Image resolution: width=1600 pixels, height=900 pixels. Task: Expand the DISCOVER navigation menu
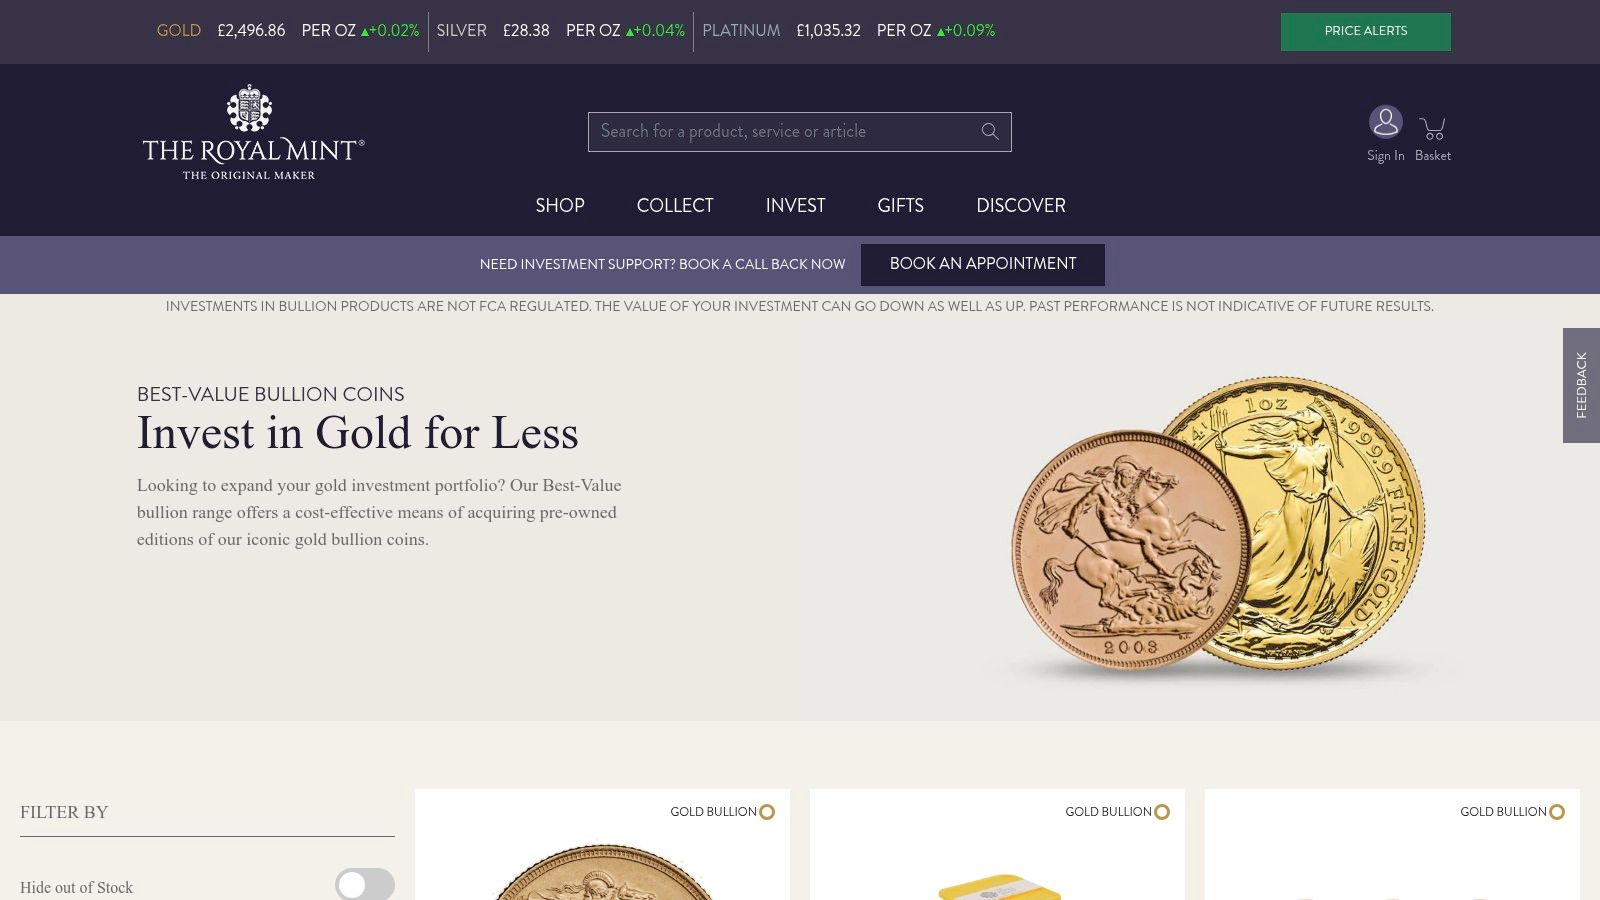1021,205
